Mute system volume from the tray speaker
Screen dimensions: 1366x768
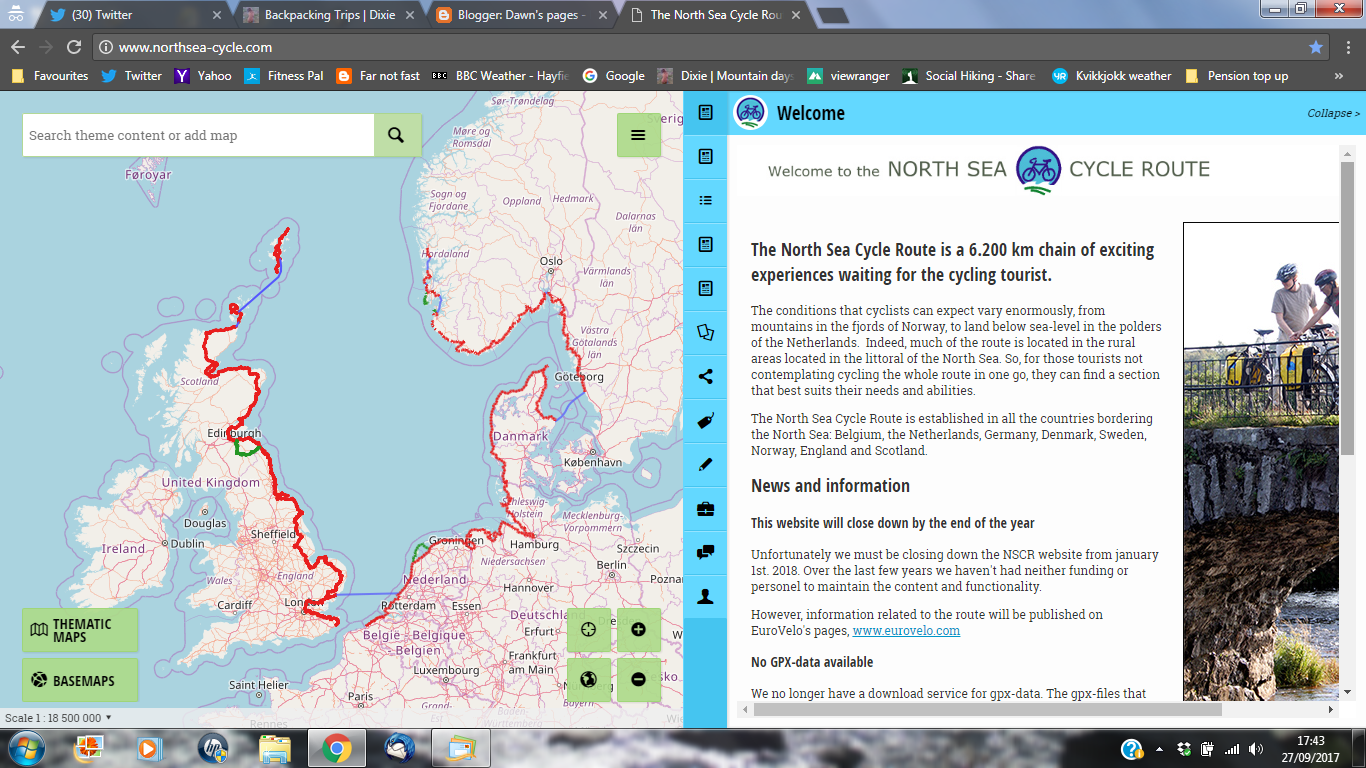click(x=1256, y=747)
